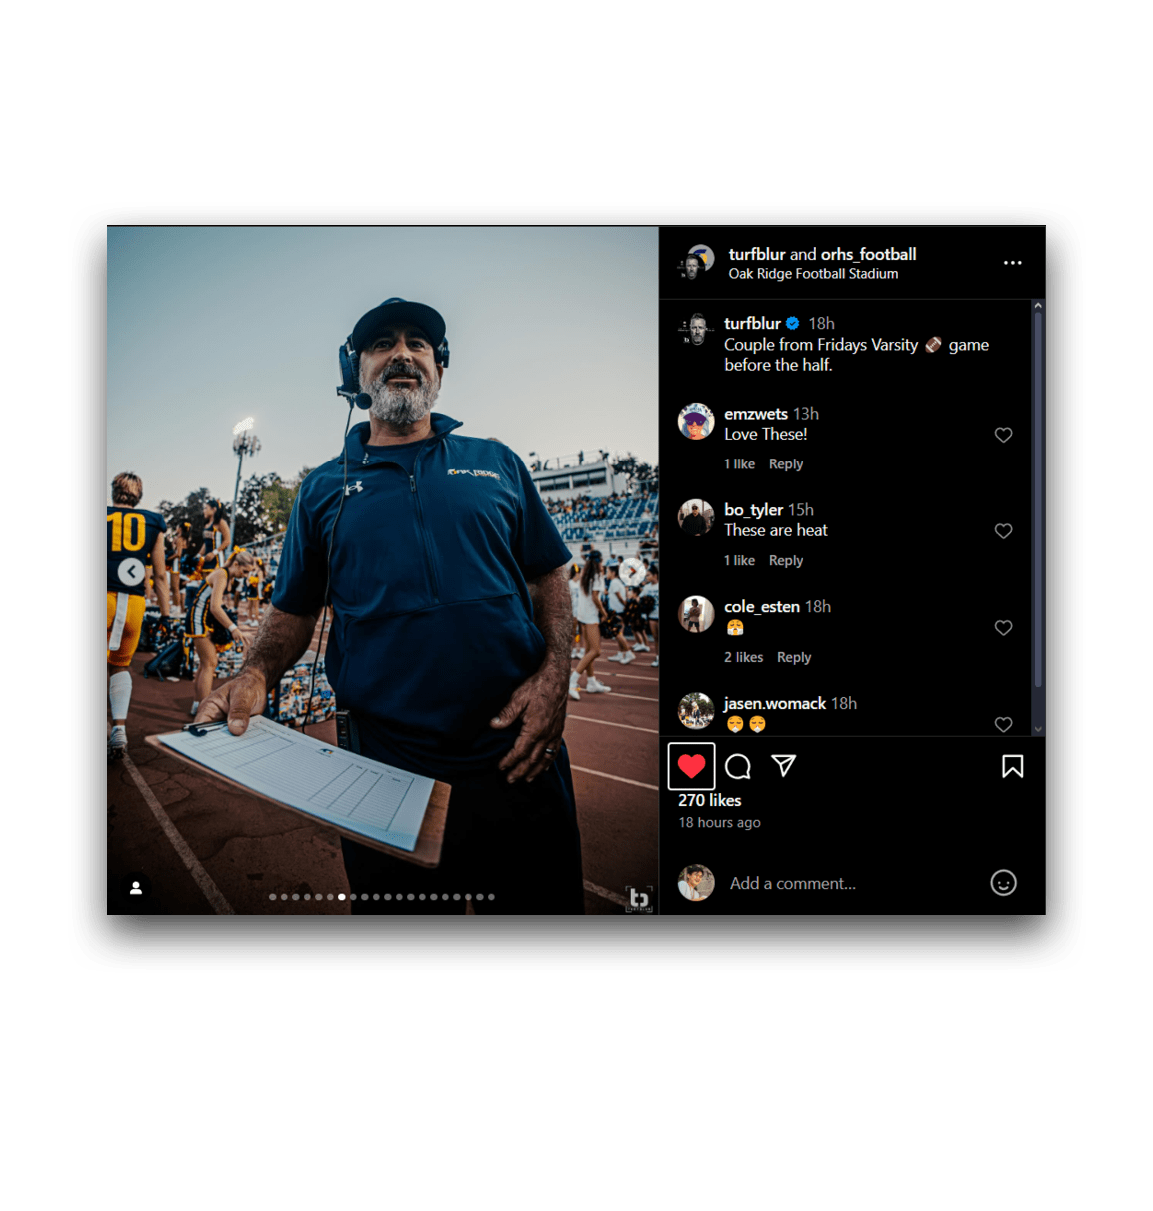Viewport: 1153px width, 1211px height.
Task: Reply to cole_esten's comment
Action: (793, 657)
